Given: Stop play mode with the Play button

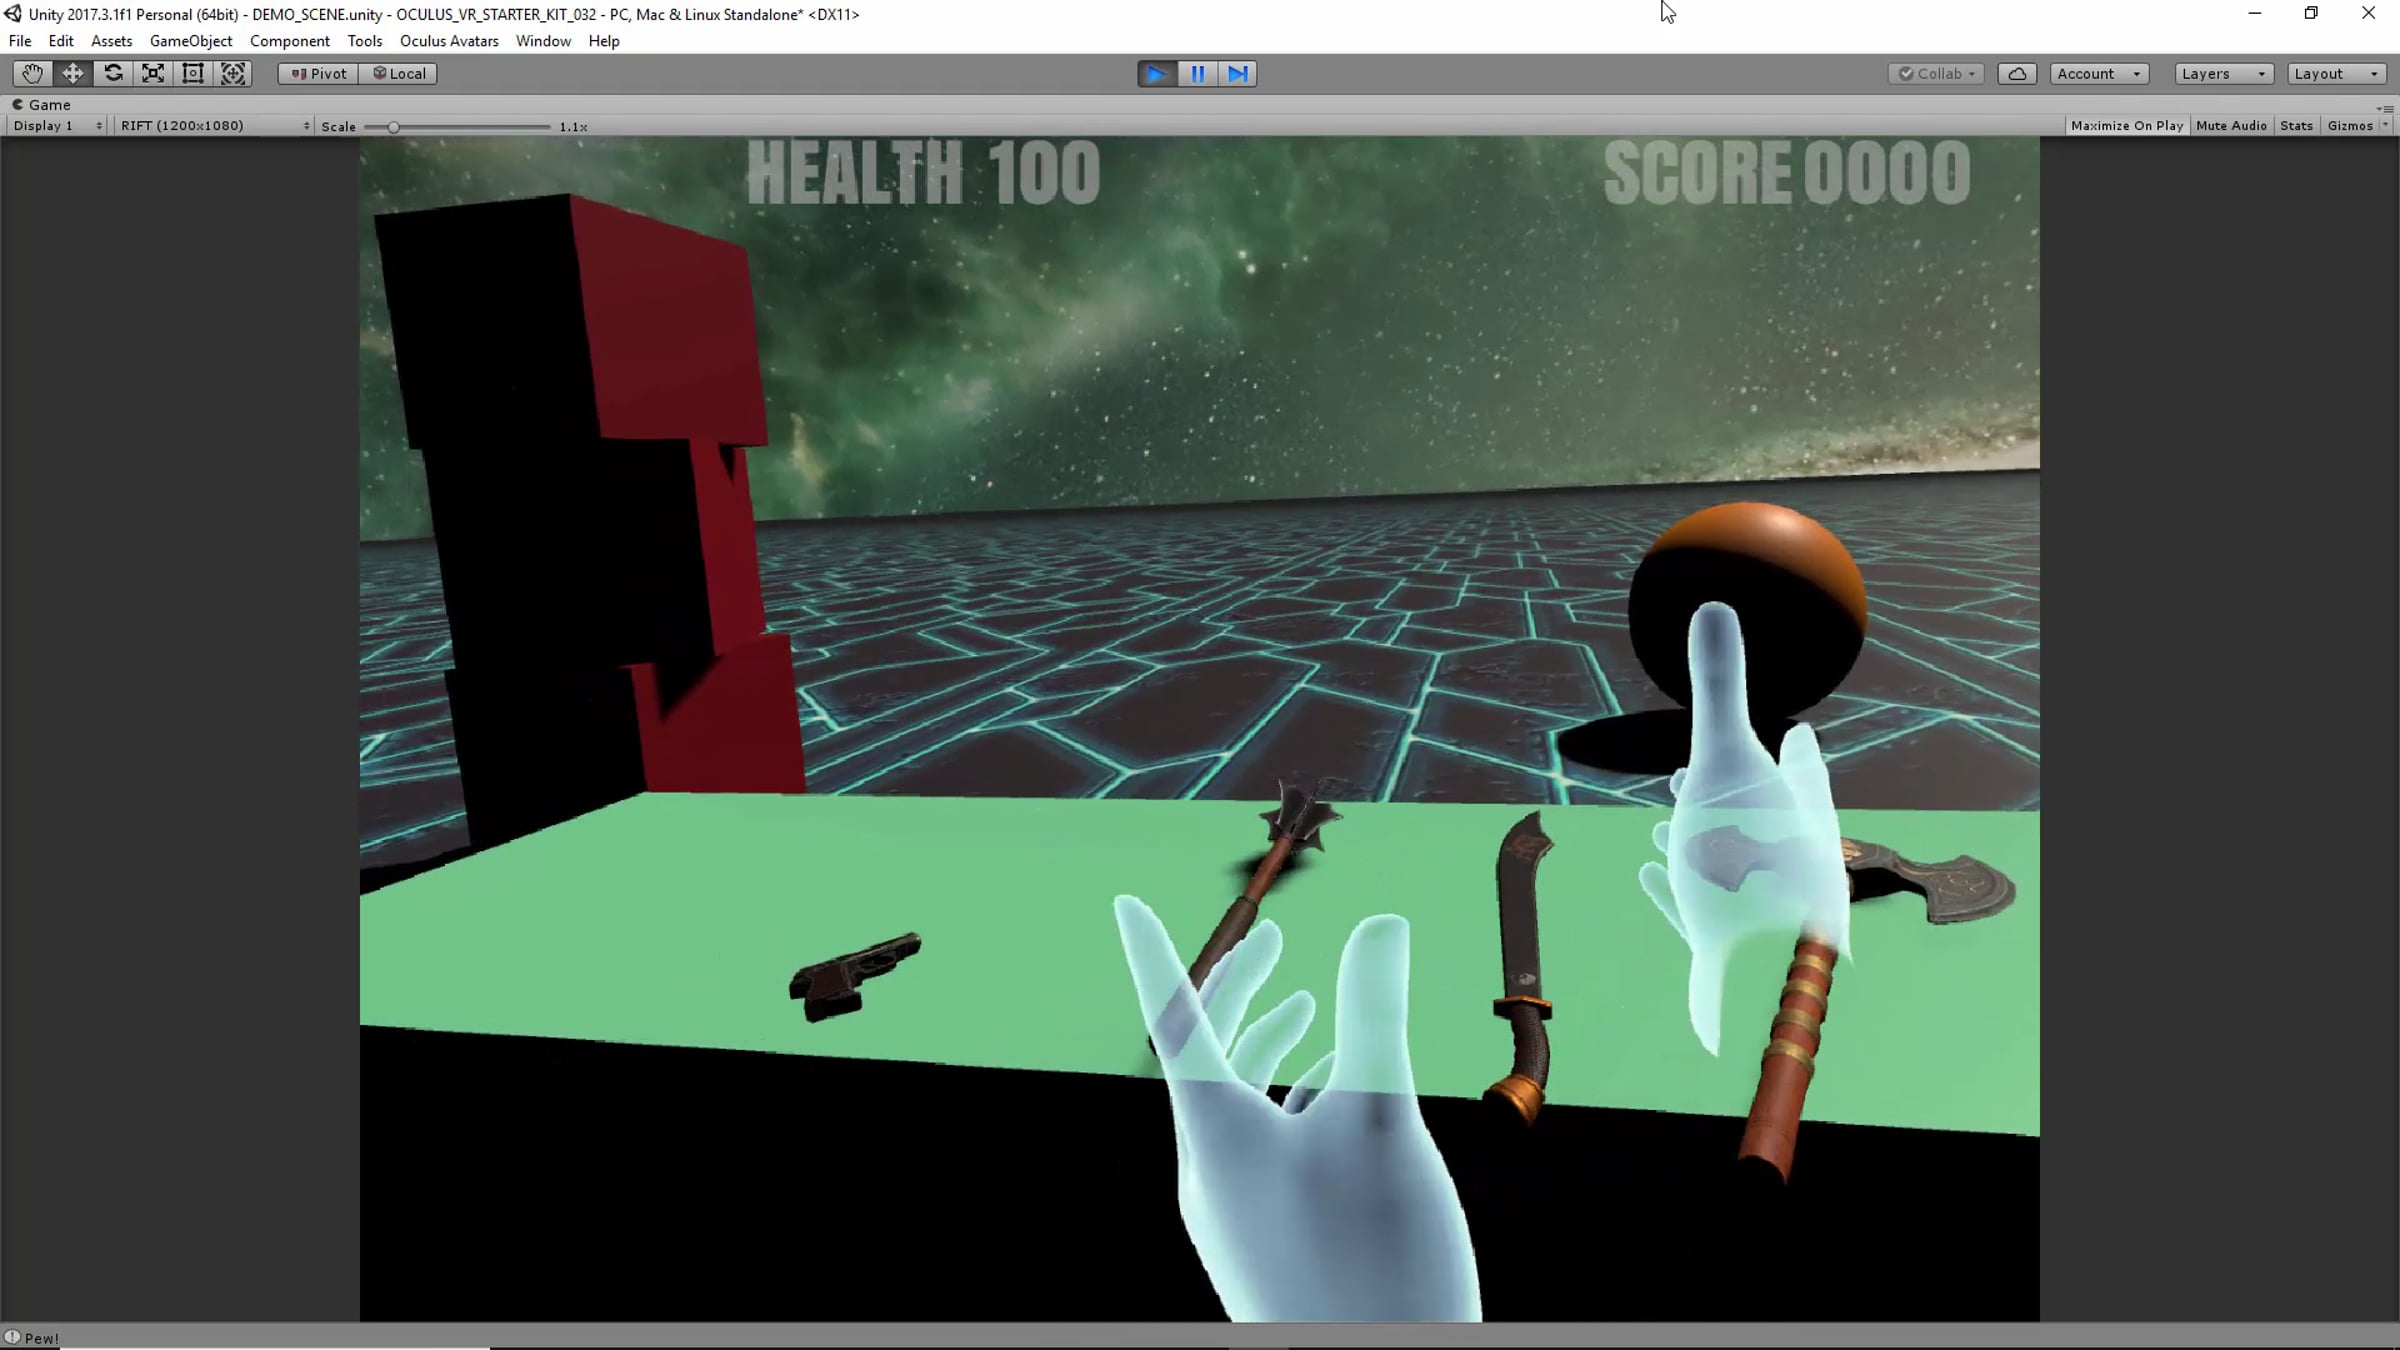Looking at the screenshot, I should click(1157, 74).
